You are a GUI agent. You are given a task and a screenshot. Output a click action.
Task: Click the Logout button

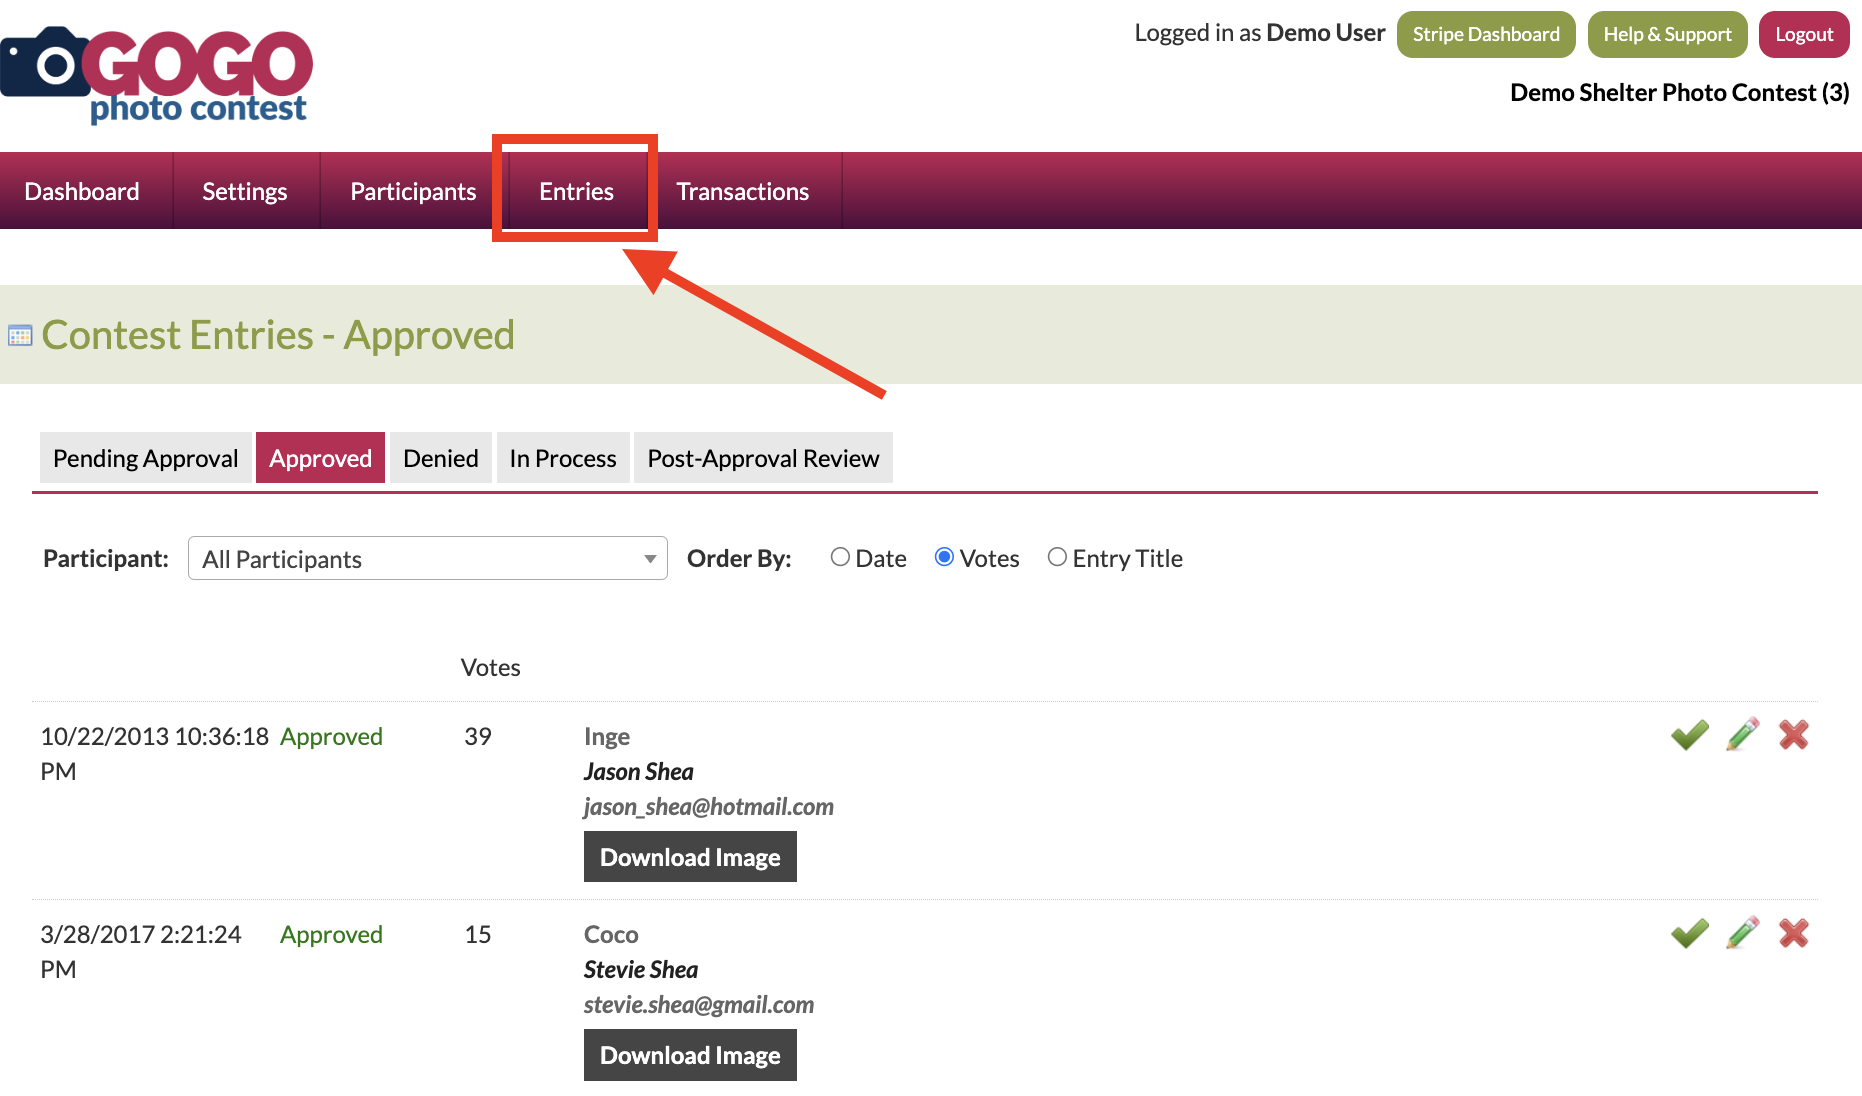click(x=1803, y=35)
